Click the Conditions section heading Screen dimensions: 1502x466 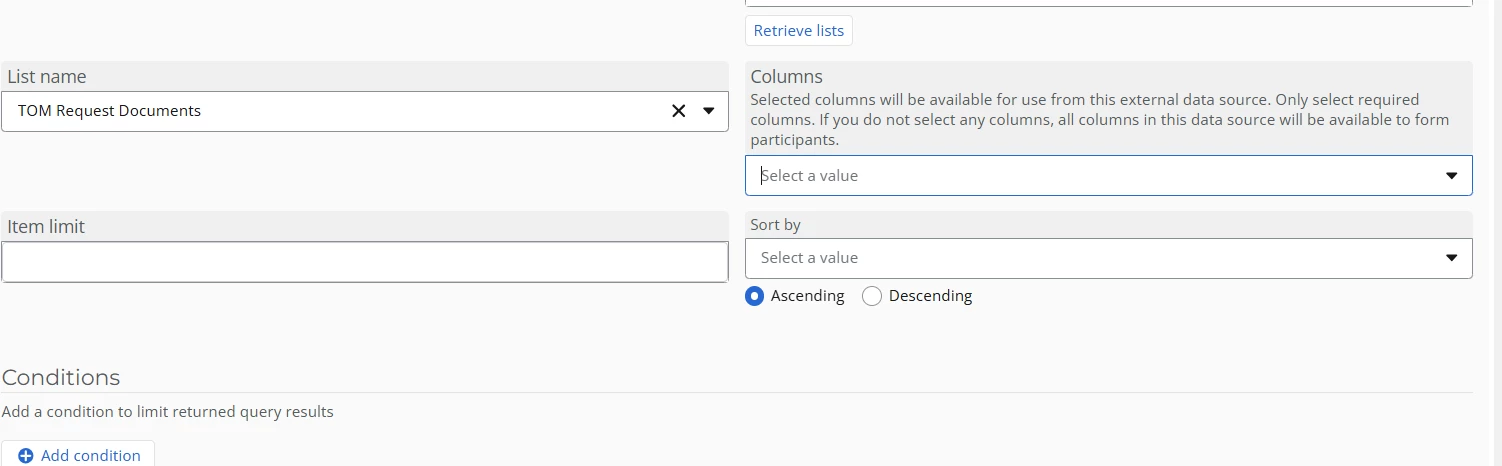[61, 378]
